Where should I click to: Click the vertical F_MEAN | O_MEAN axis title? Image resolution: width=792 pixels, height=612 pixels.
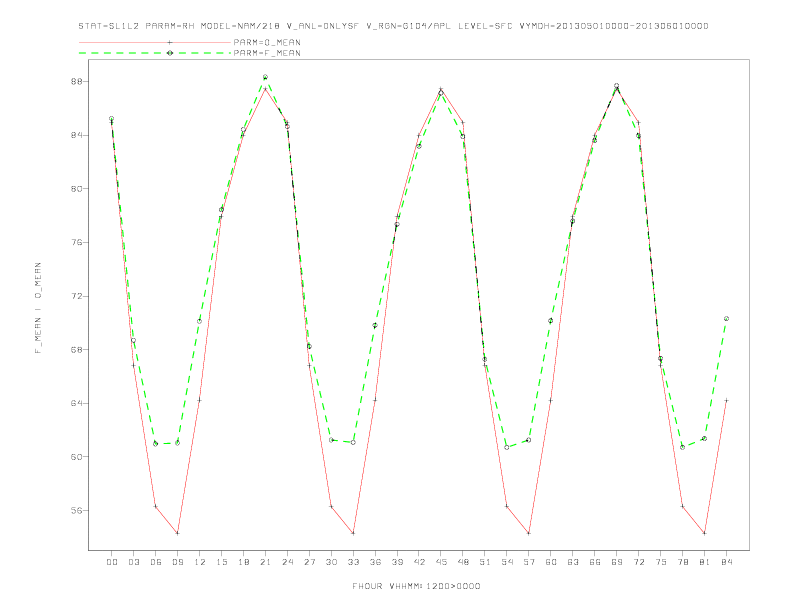coord(38,308)
